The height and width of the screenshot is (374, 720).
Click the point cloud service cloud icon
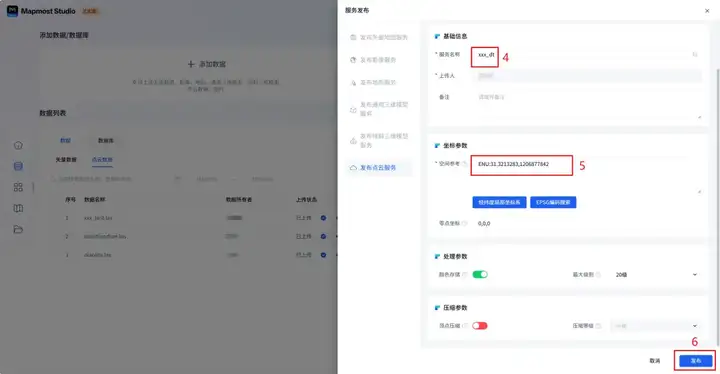(353, 168)
